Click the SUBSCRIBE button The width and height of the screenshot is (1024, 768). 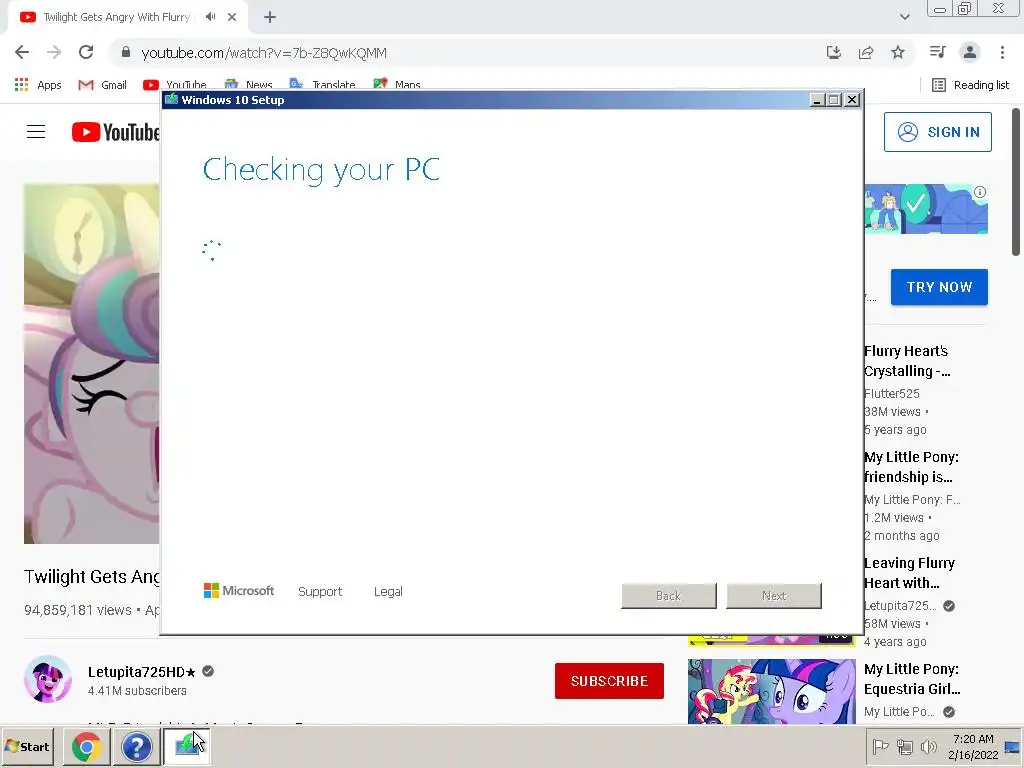point(609,680)
